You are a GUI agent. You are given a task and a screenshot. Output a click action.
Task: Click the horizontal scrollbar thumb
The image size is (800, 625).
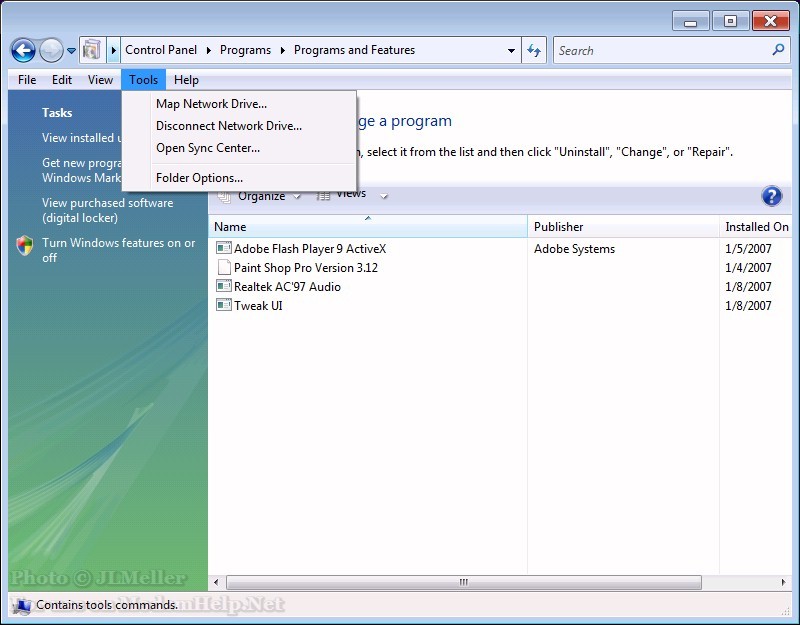click(x=464, y=582)
